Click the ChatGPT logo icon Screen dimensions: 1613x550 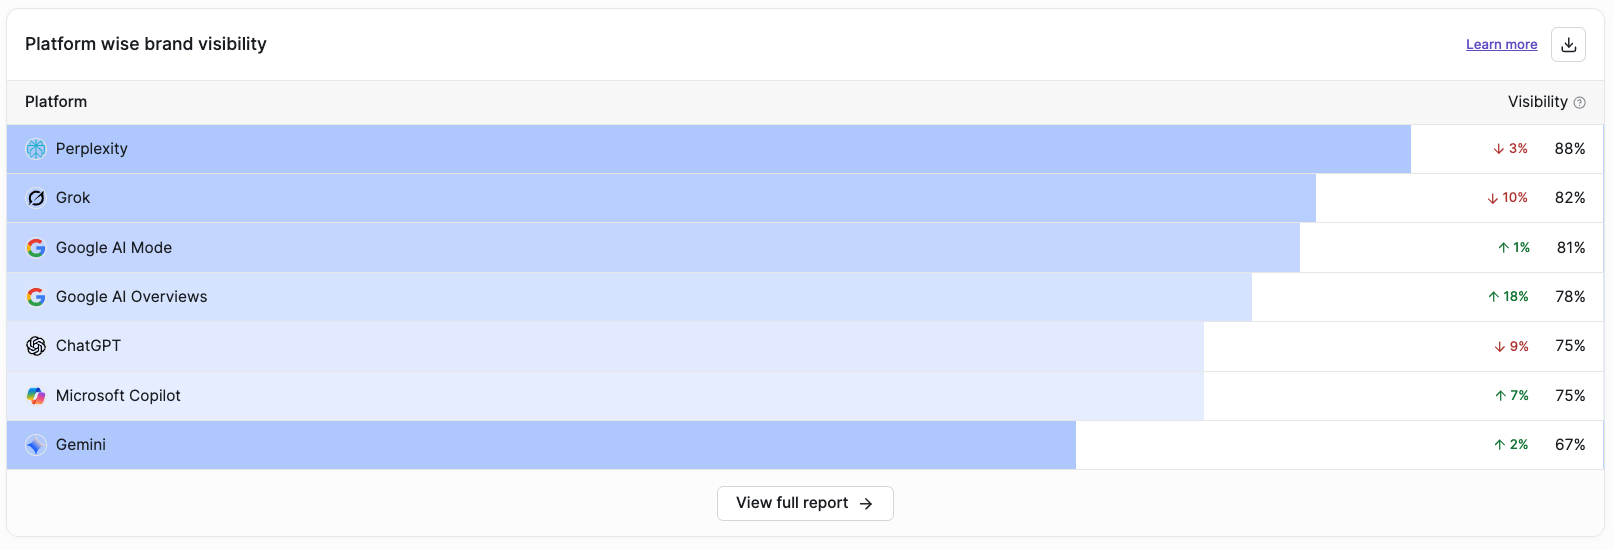(36, 346)
